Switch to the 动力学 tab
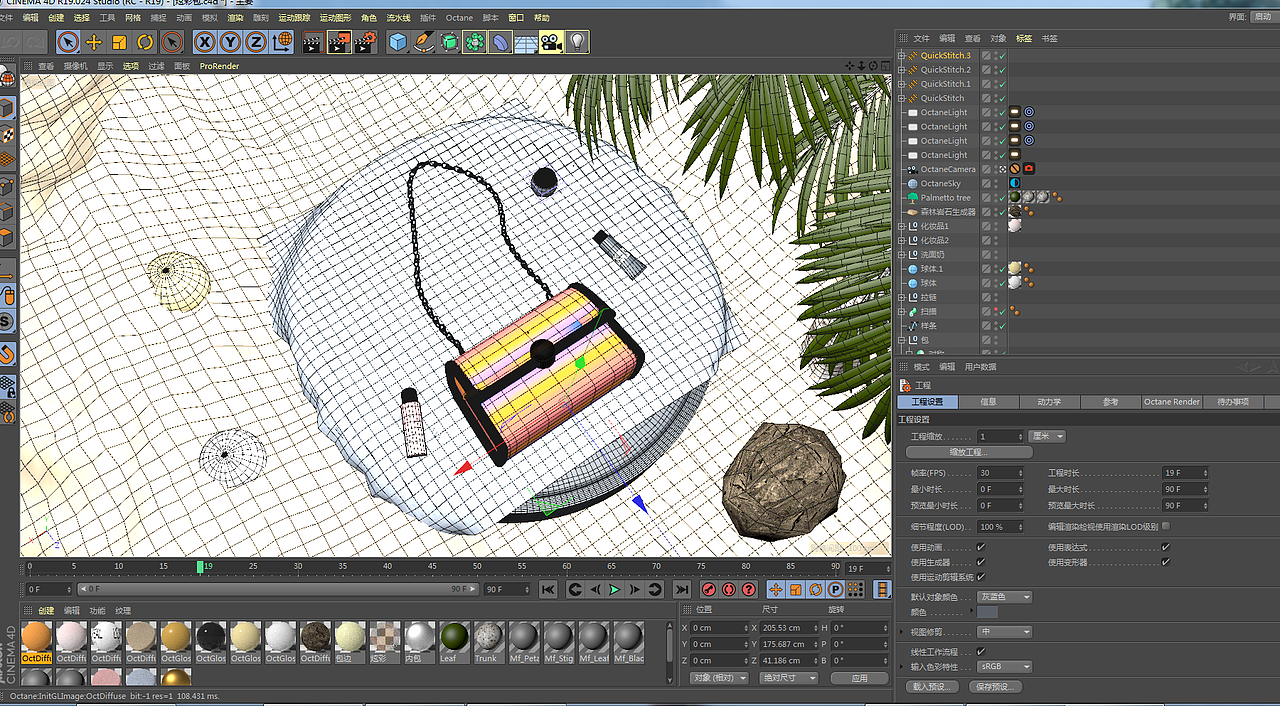This screenshot has height=706, width=1280. [x=1049, y=402]
